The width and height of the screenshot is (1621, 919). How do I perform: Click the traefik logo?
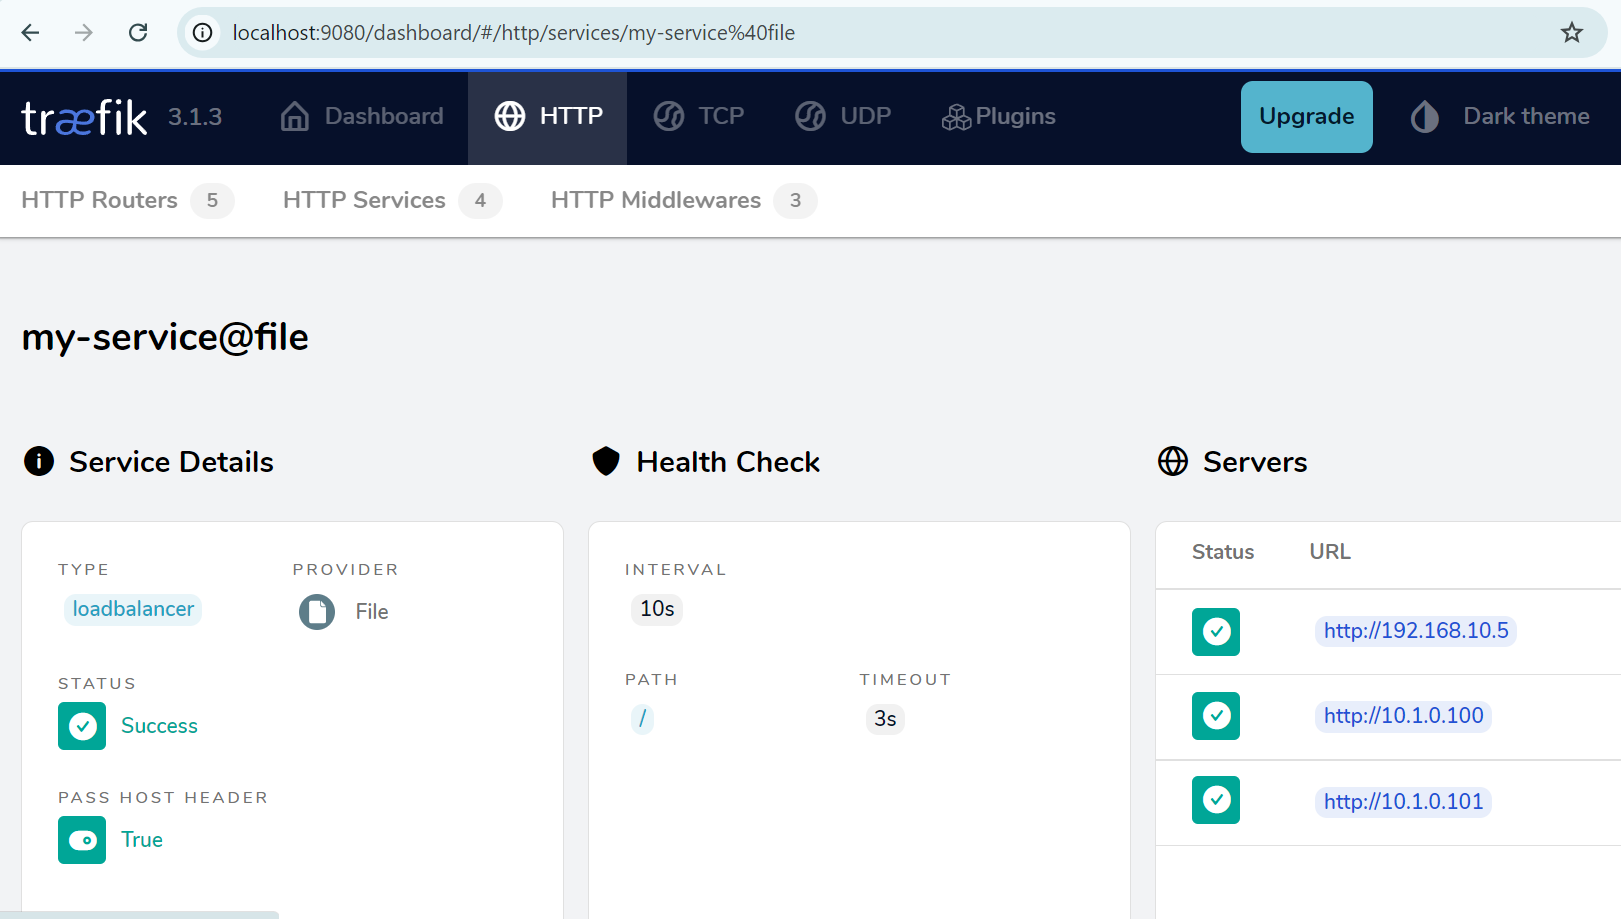coord(85,117)
